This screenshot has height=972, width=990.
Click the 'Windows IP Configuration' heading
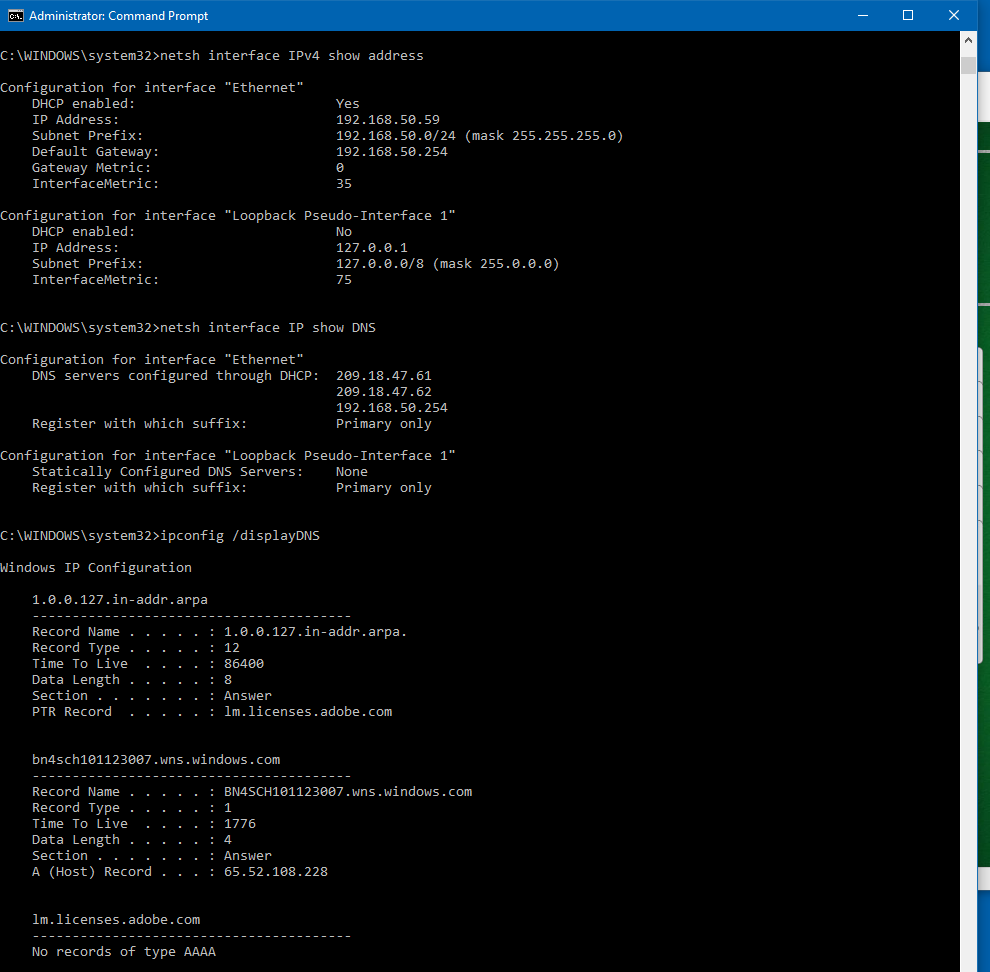click(96, 568)
